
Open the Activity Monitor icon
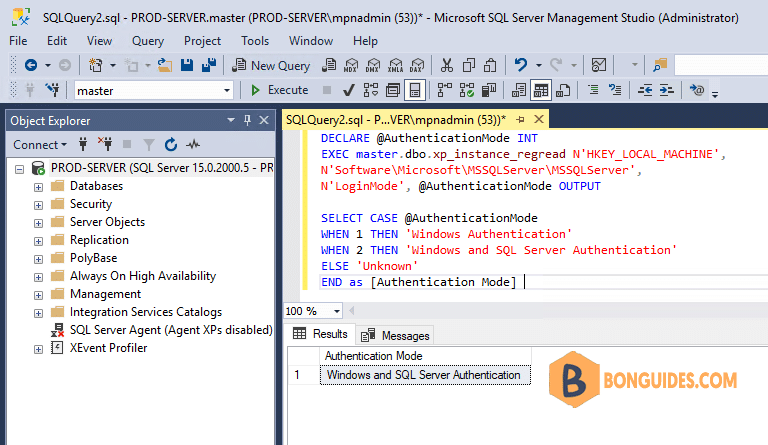pyautogui.click(x=599, y=65)
